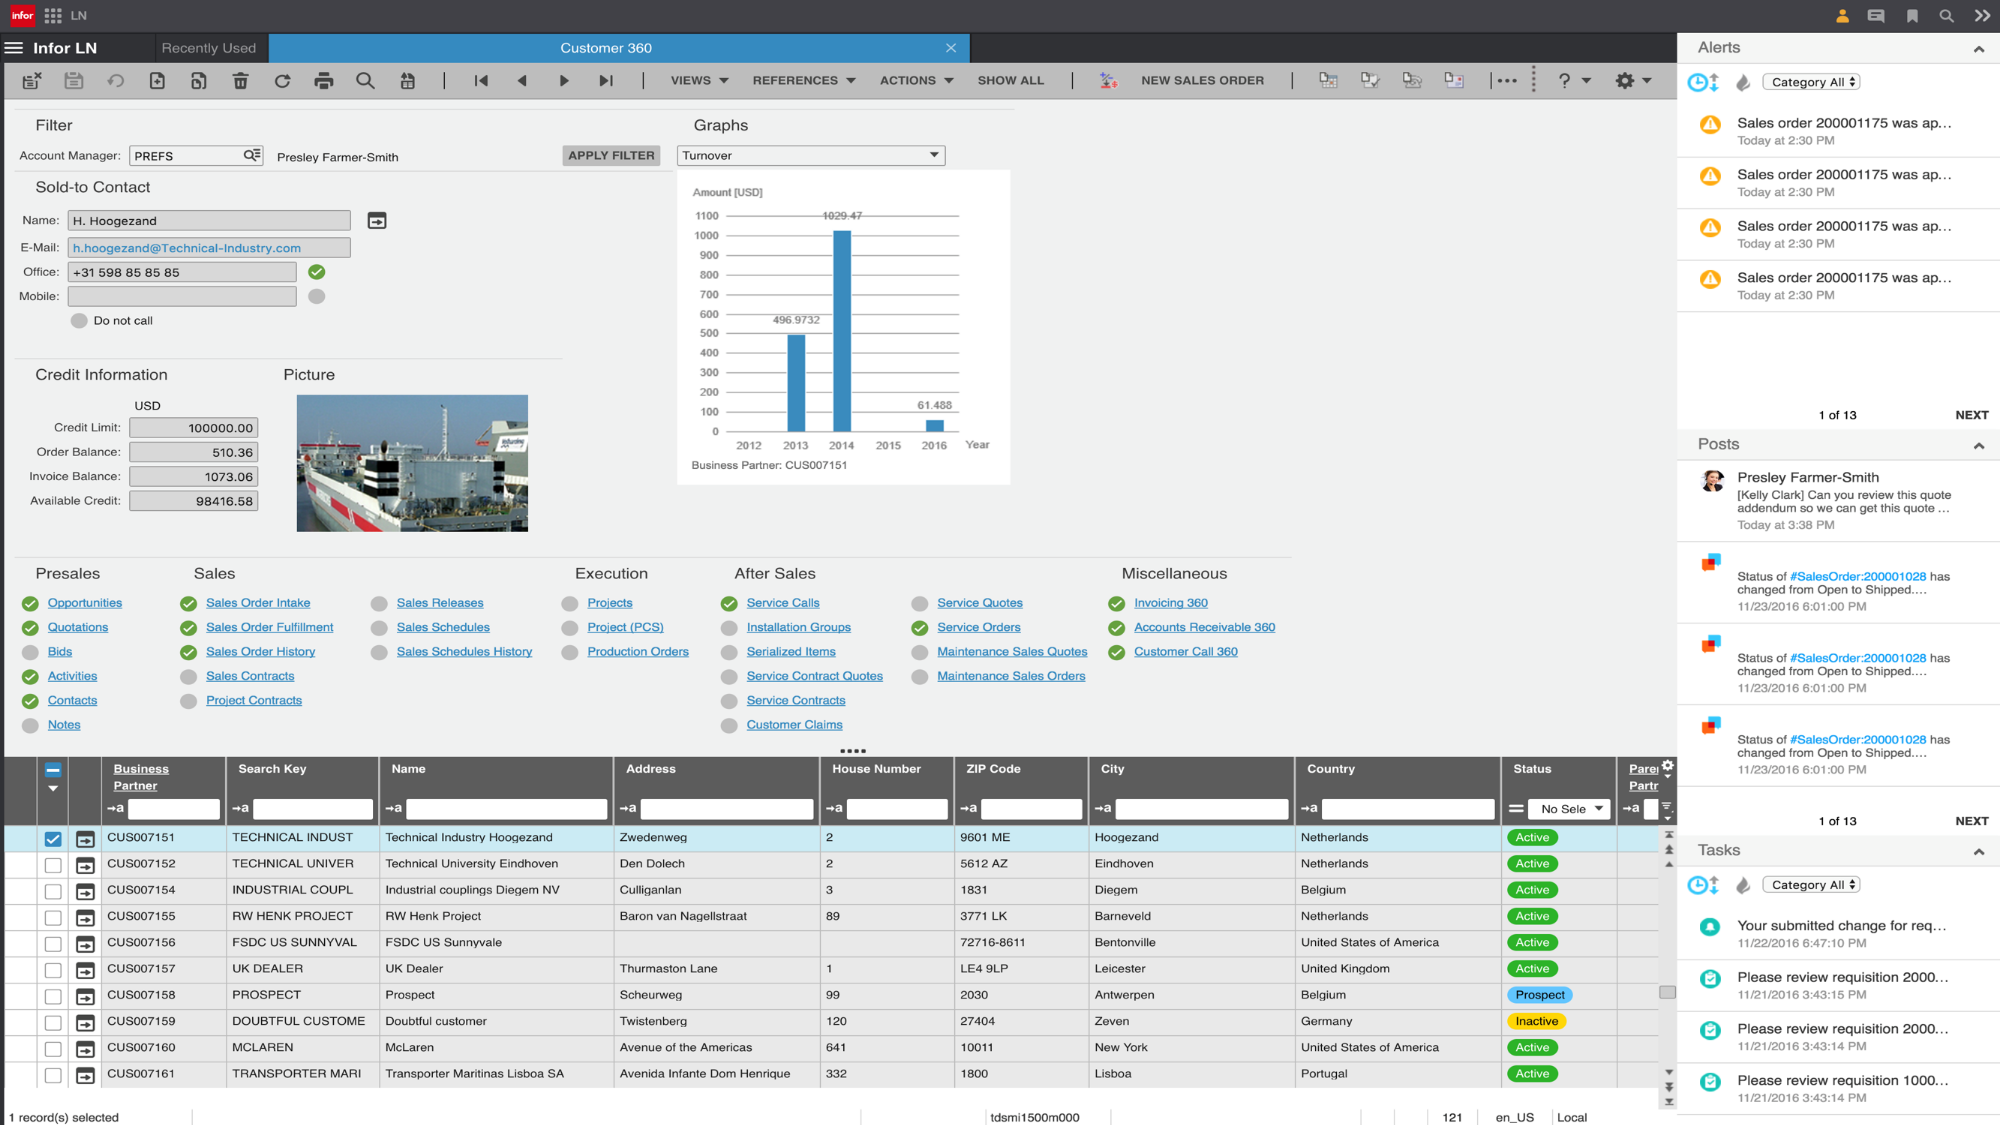Switch to the Recently Used tab

[x=209, y=48]
